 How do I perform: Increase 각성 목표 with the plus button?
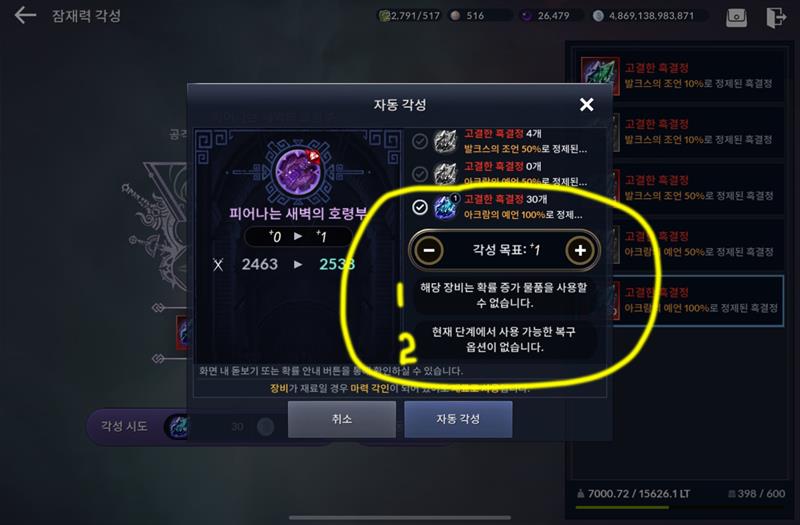click(580, 251)
